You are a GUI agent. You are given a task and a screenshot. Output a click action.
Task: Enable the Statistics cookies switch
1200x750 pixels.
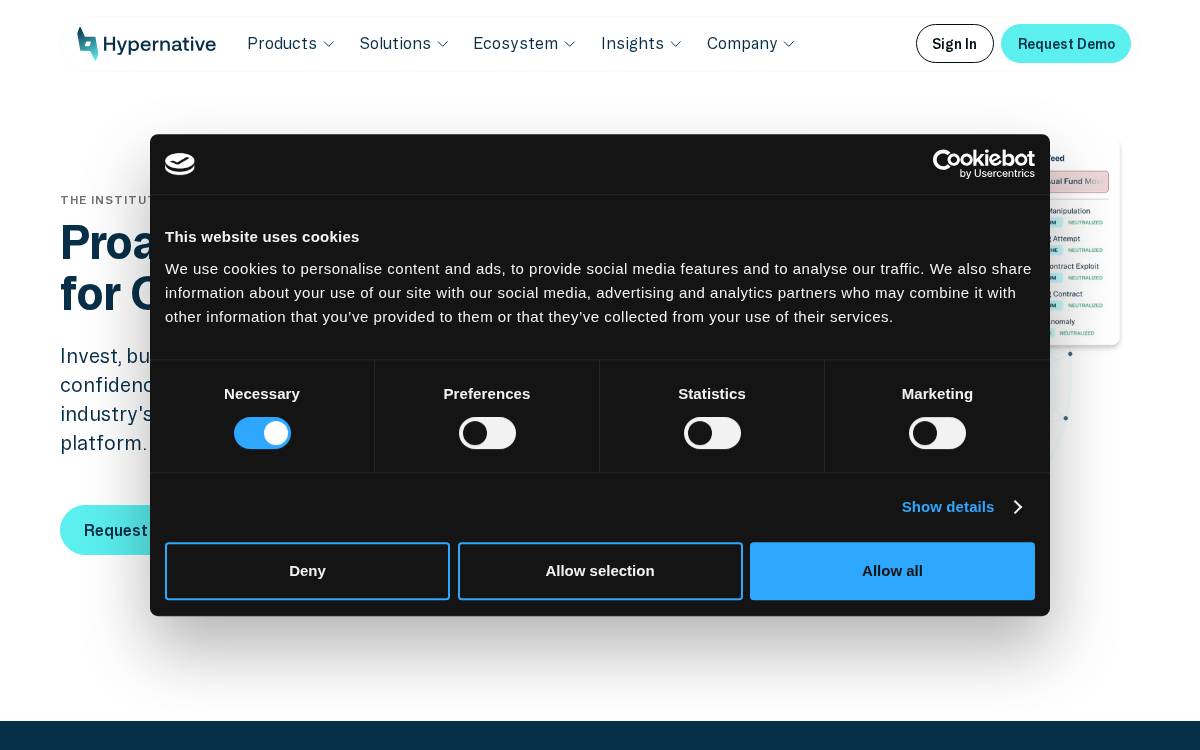pos(712,433)
